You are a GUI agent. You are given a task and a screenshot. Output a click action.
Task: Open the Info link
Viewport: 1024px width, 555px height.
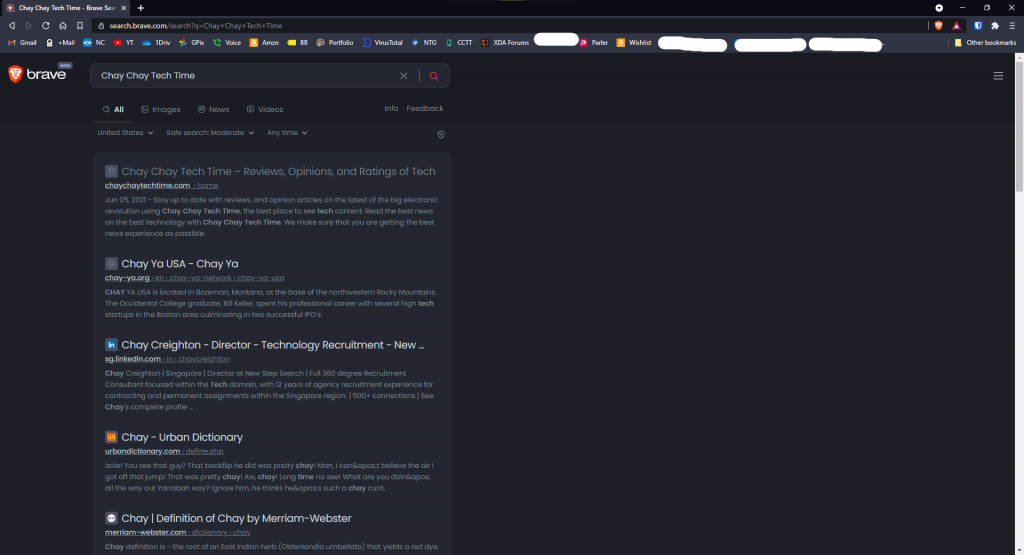coord(391,108)
